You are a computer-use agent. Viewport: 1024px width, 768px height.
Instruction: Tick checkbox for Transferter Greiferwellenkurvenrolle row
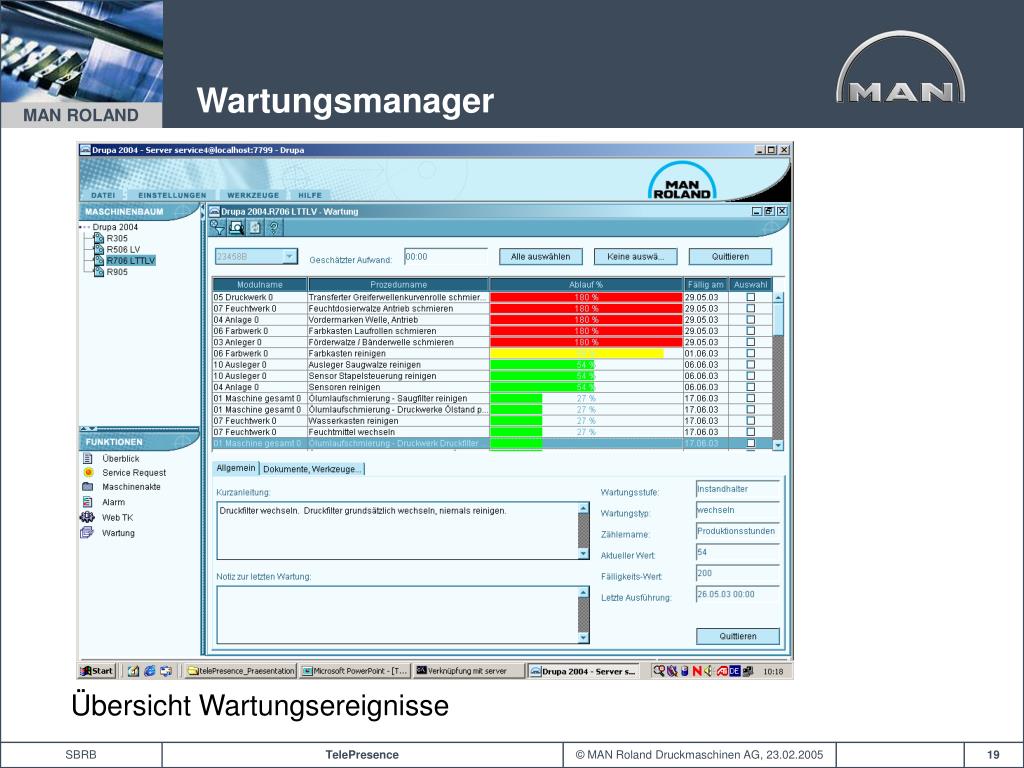coord(750,297)
